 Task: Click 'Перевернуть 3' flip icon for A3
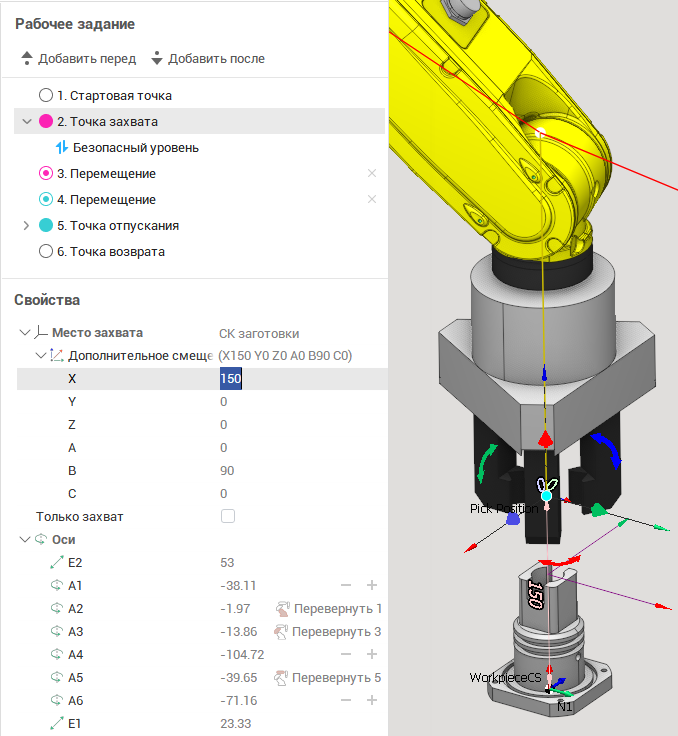click(283, 632)
